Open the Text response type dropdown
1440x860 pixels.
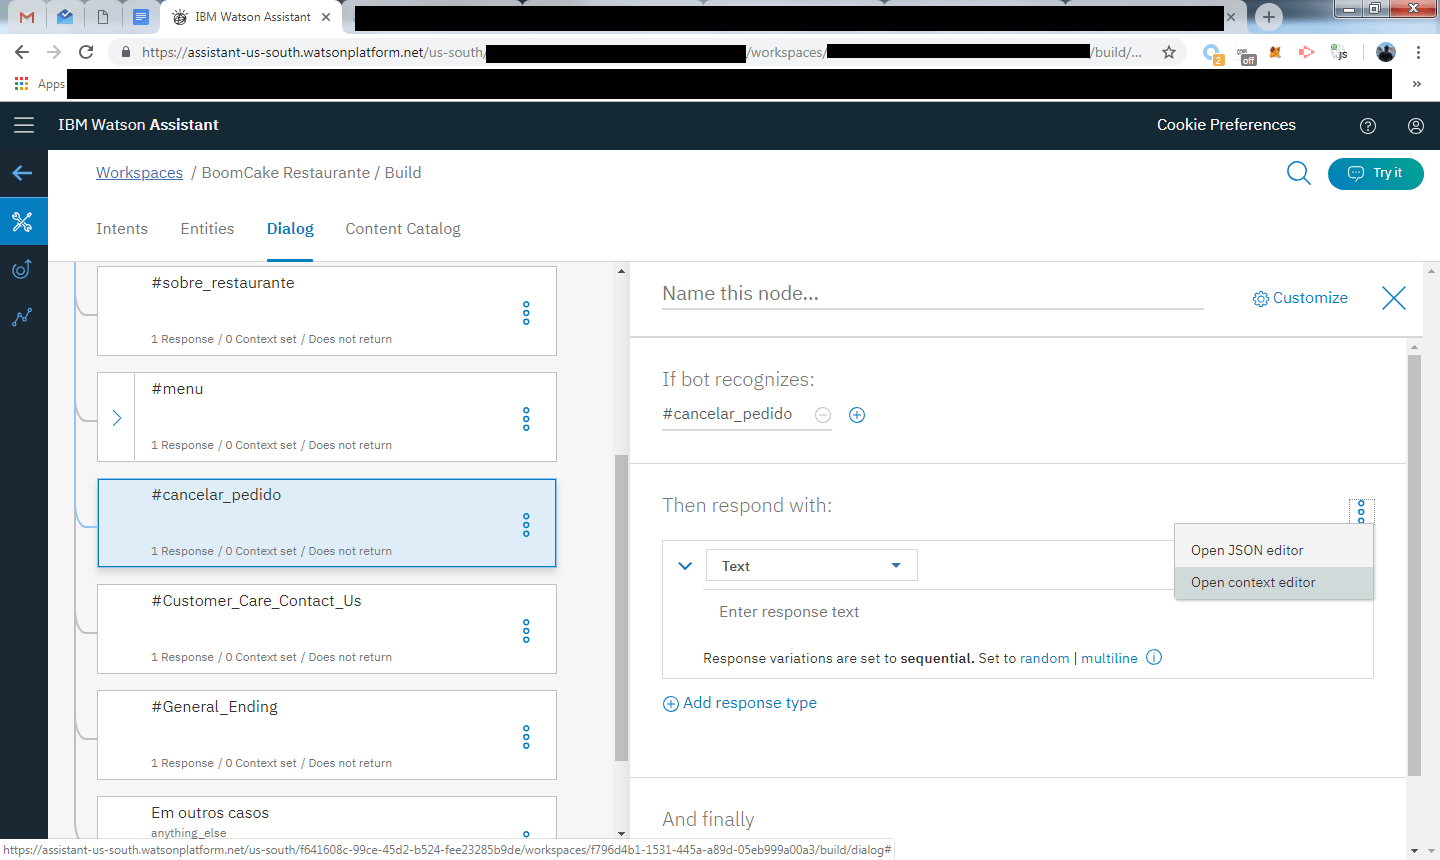click(811, 565)
